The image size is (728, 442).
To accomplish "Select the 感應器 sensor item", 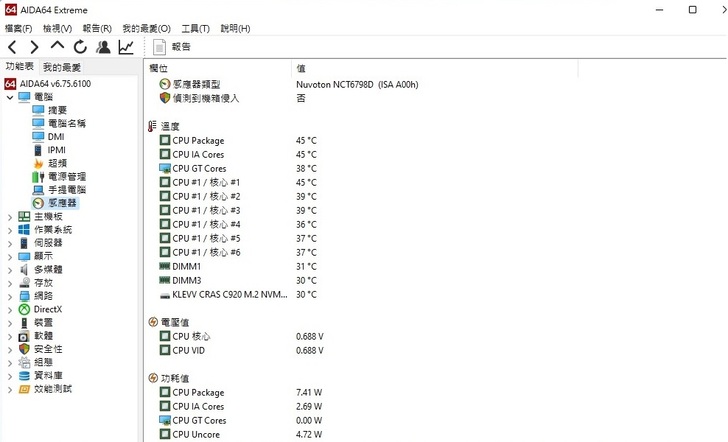I will click(x=62, y=203).
